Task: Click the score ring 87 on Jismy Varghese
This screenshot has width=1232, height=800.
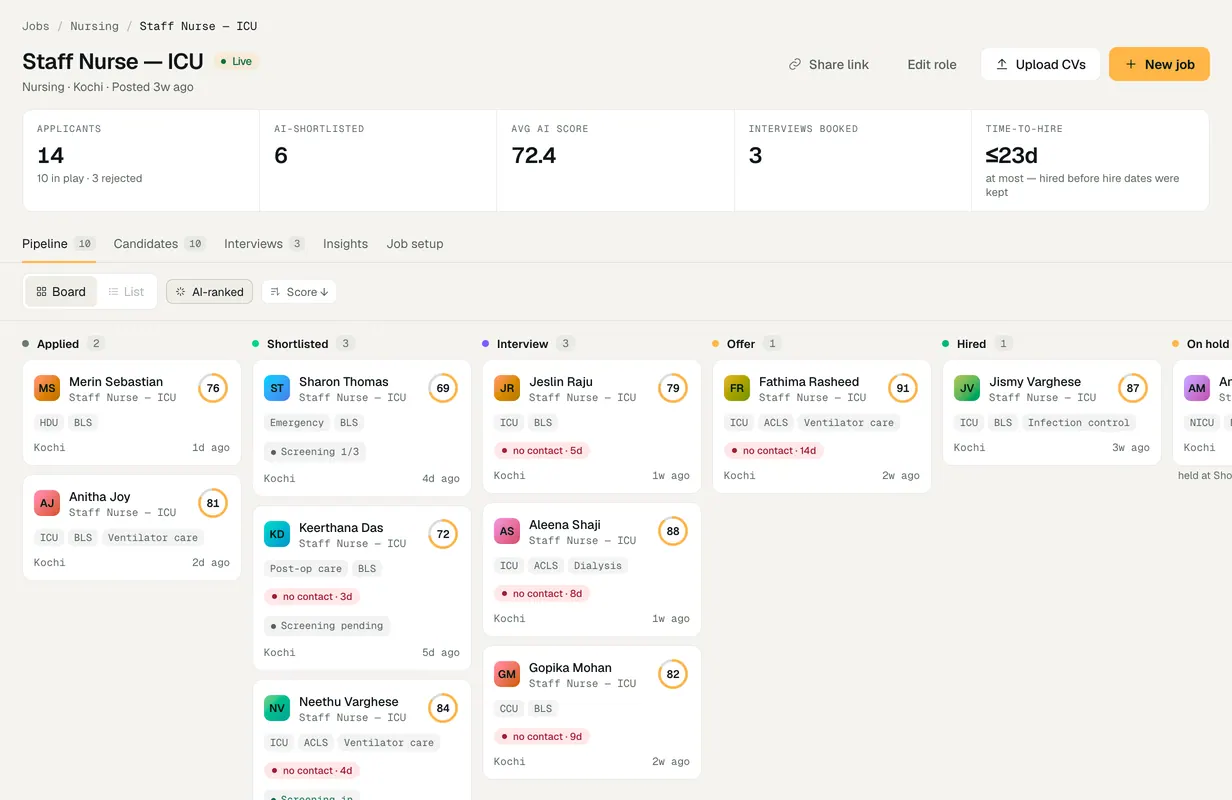Action: pos(1133,388)
